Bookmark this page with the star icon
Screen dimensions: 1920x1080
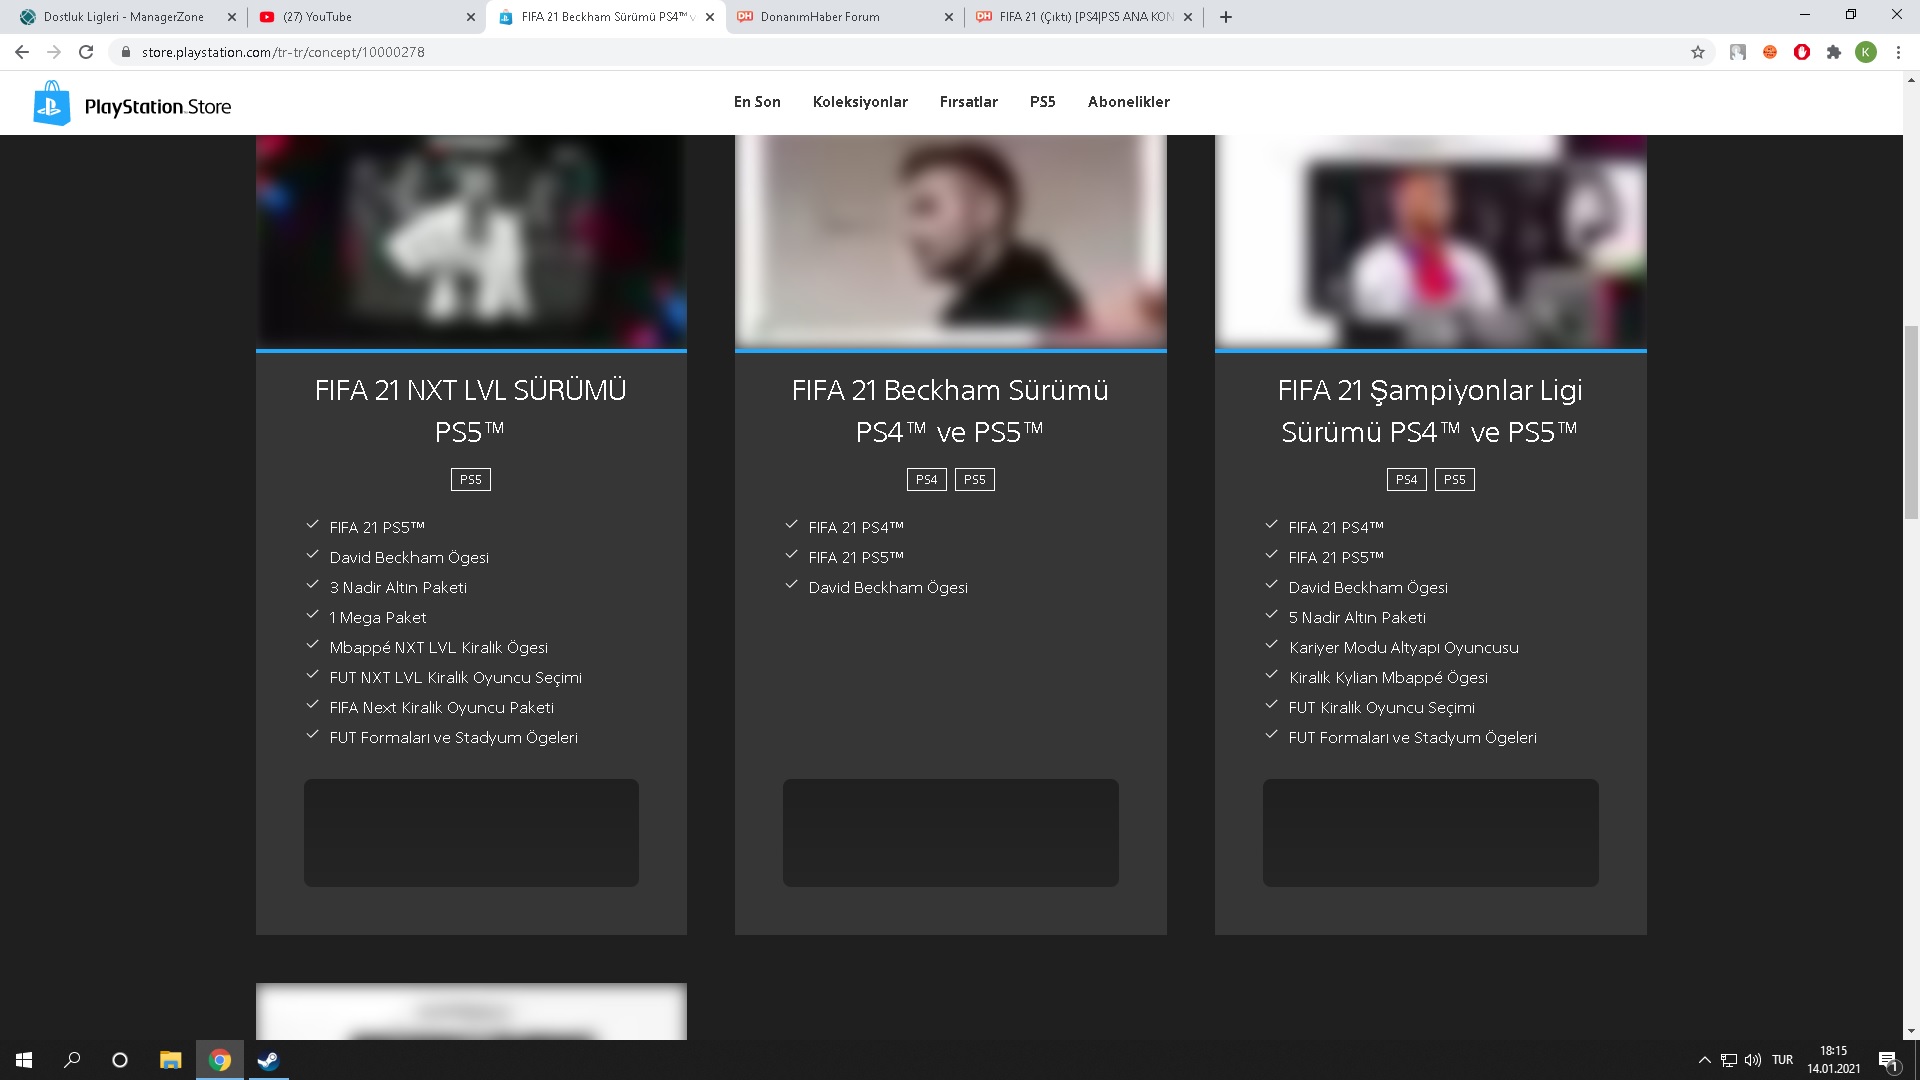point(1698,52)
